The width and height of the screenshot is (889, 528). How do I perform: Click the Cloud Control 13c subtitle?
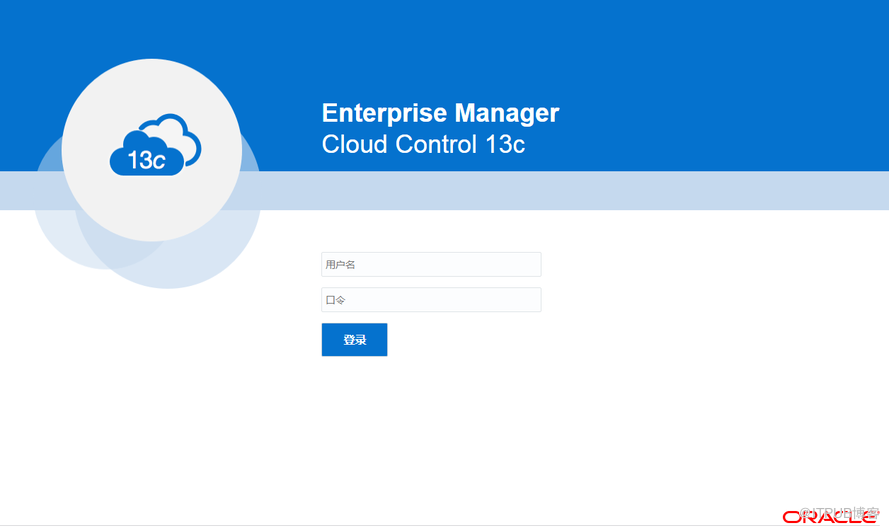point(424,144)
